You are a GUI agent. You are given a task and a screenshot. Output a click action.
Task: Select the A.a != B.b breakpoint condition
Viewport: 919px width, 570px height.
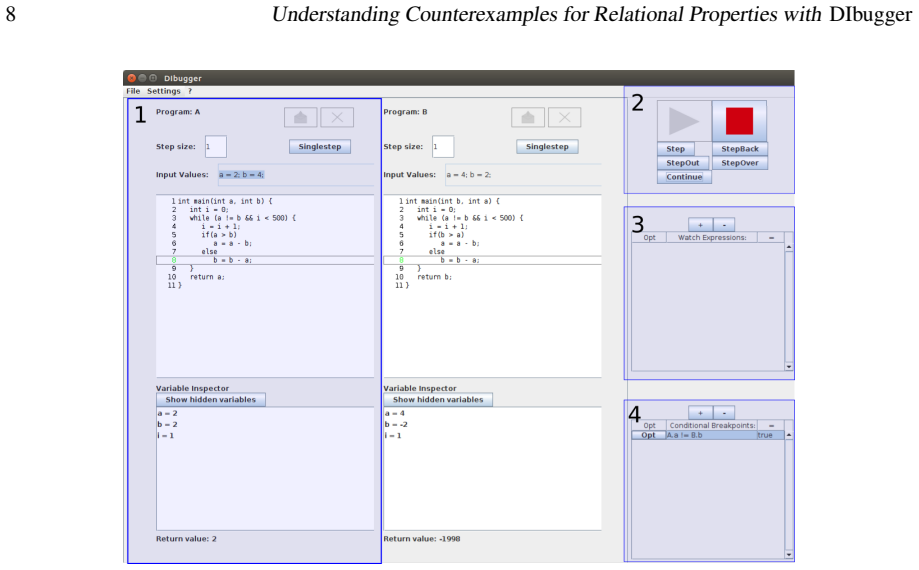click(711, 435)
